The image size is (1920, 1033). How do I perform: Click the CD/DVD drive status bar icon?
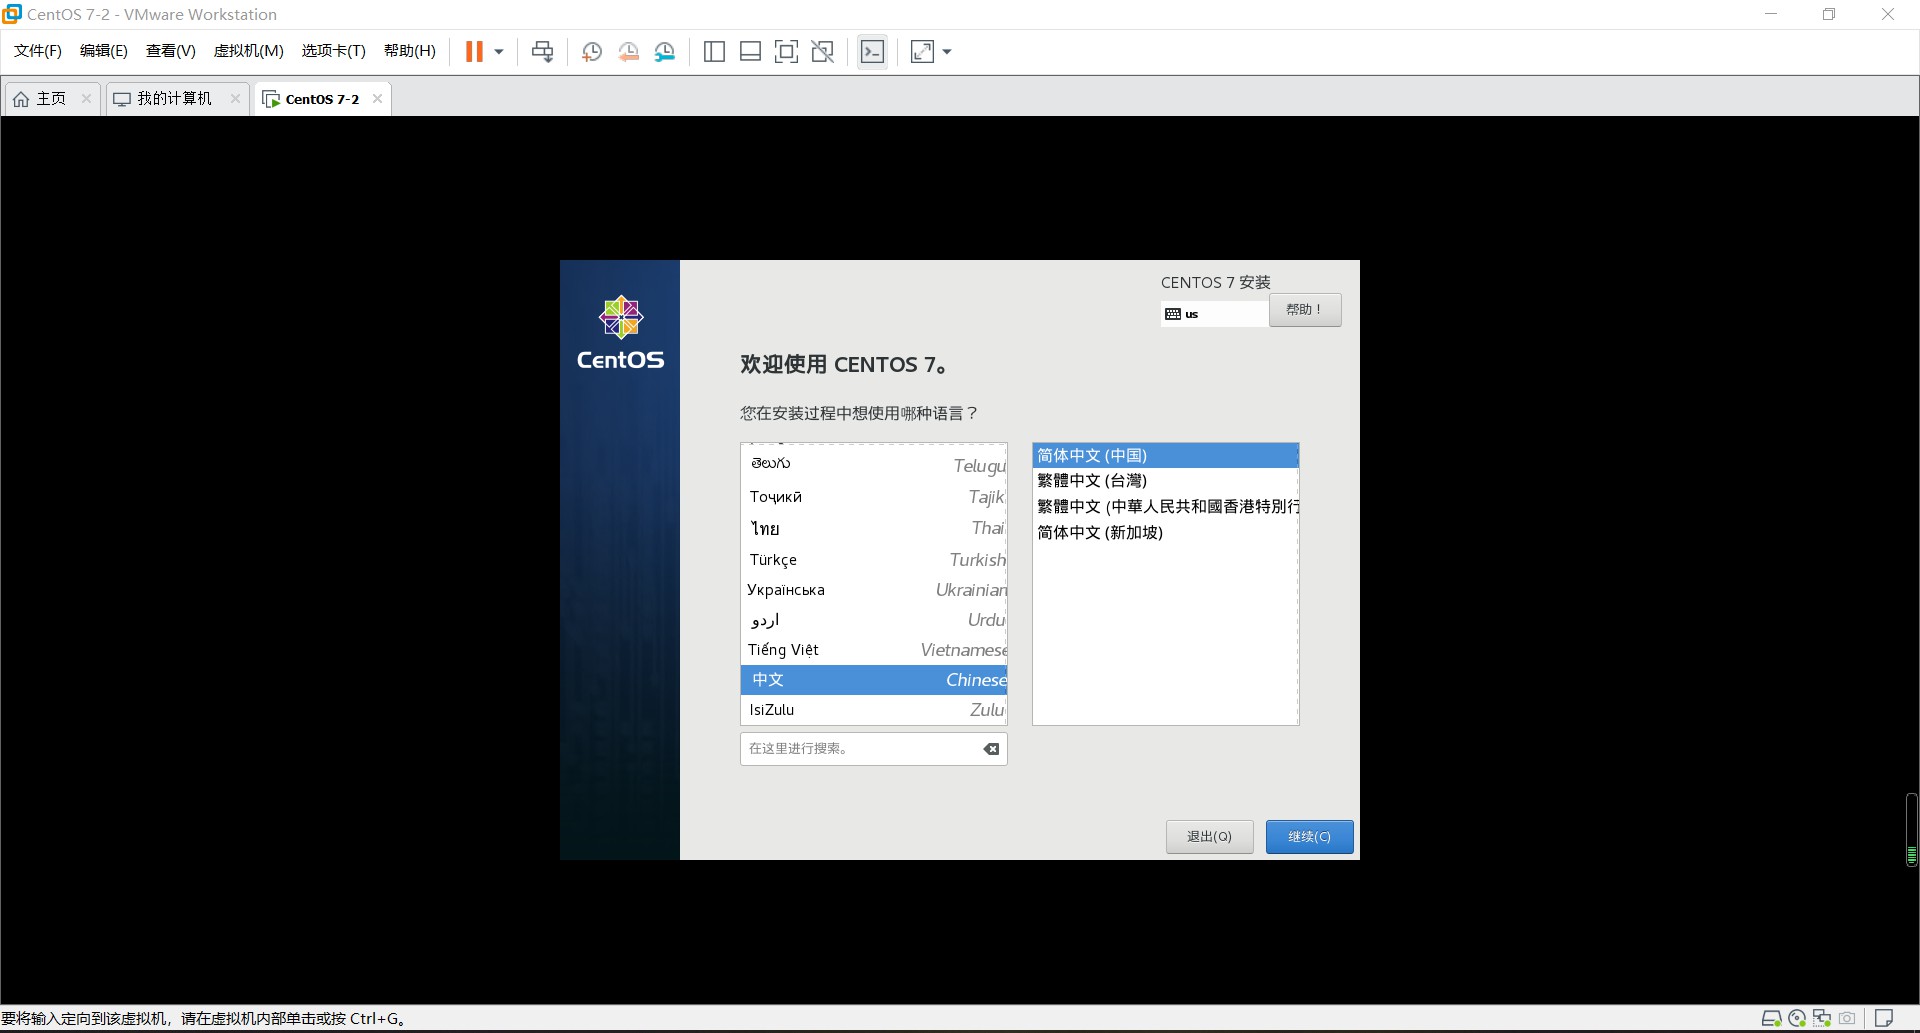(1797, 1019)
